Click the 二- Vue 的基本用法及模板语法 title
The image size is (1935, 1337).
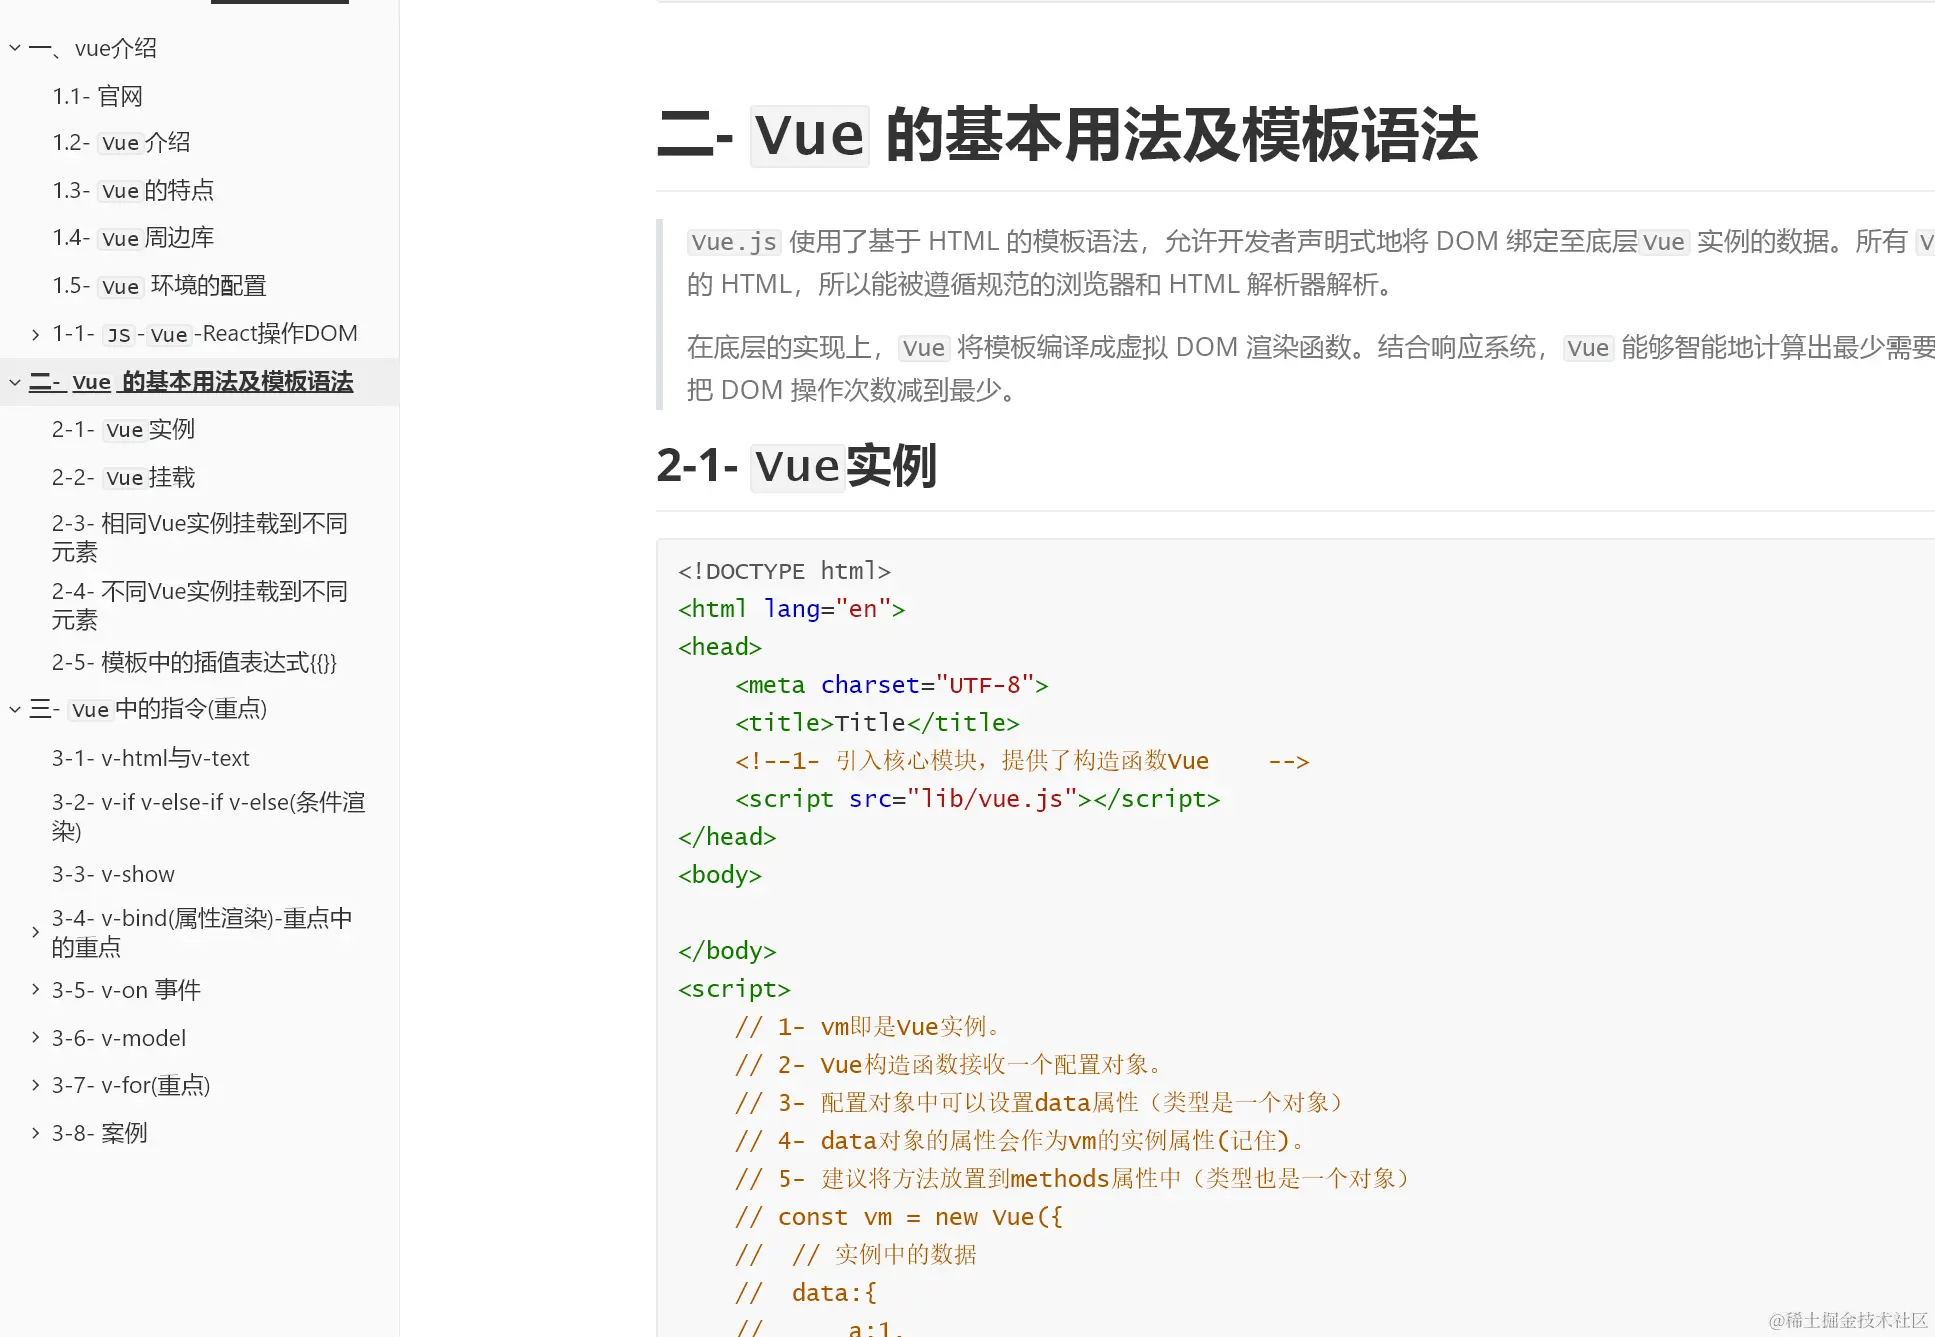click(1067, 135)
